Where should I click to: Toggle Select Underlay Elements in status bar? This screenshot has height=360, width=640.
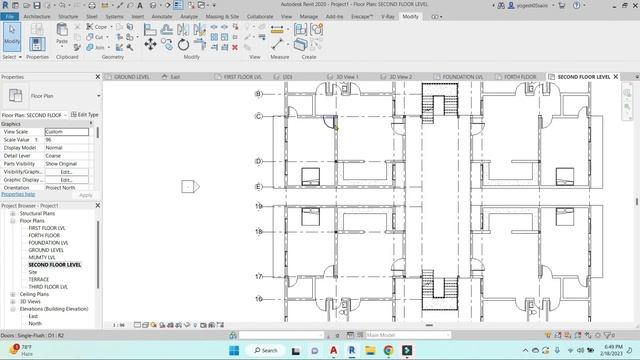(x=558, y=335)
